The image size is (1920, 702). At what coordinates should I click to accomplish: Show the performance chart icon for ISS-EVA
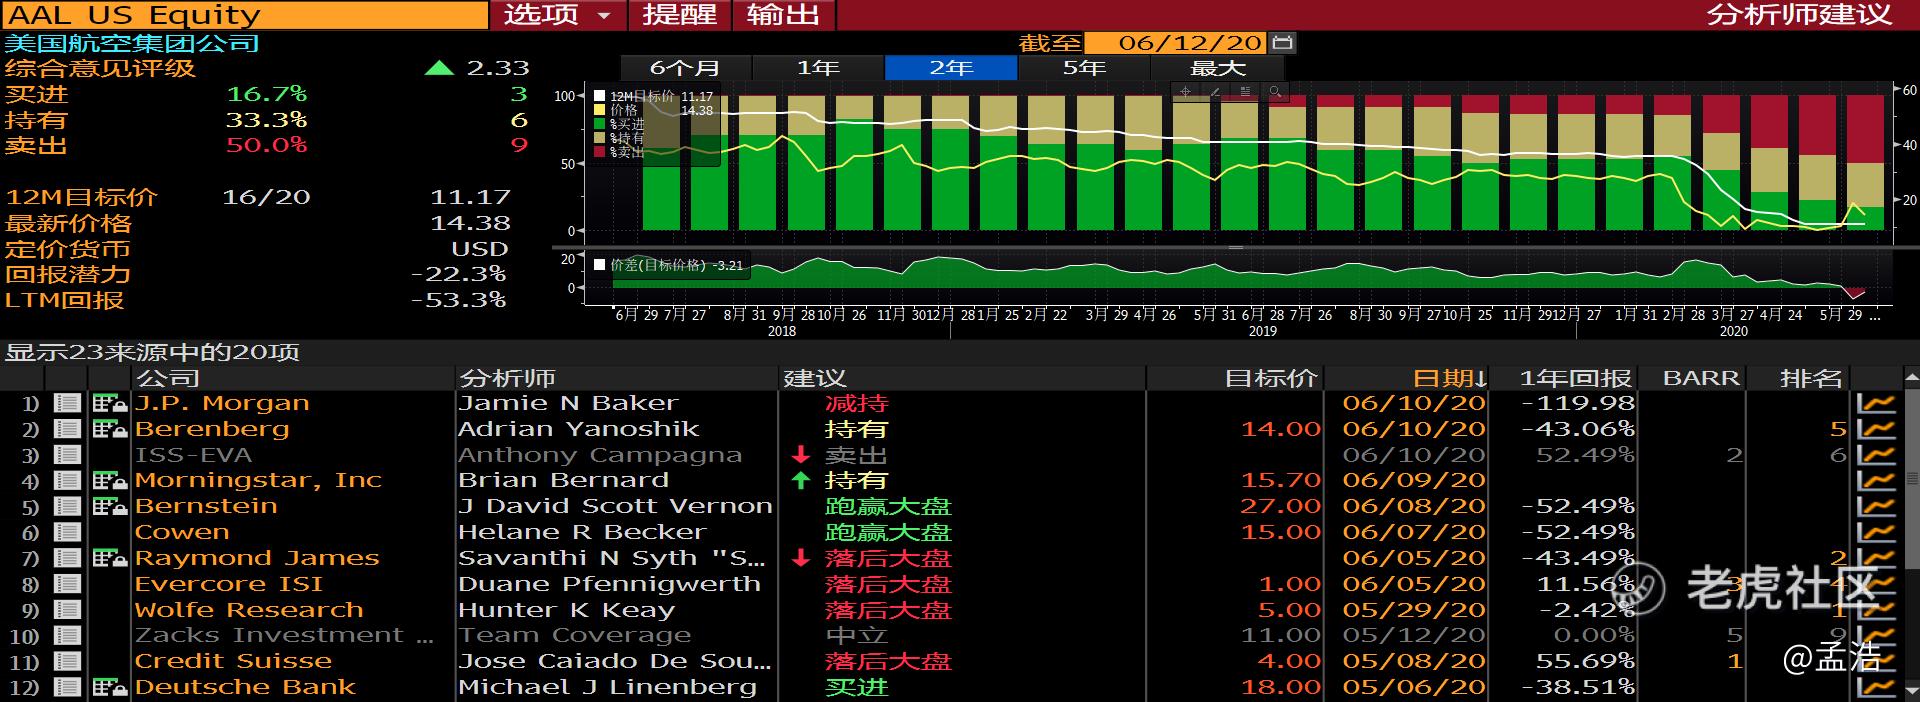(1876, 455)
